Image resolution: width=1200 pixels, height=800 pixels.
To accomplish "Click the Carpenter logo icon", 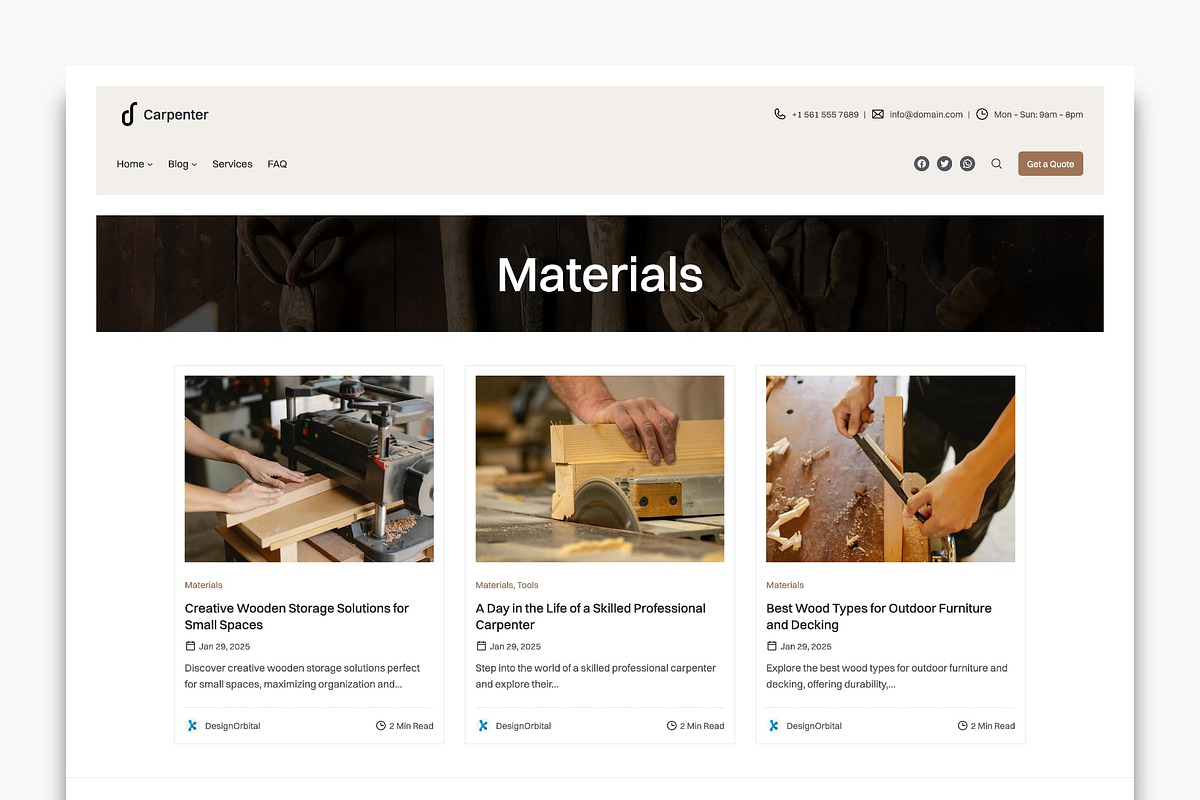I will point(128,114).
